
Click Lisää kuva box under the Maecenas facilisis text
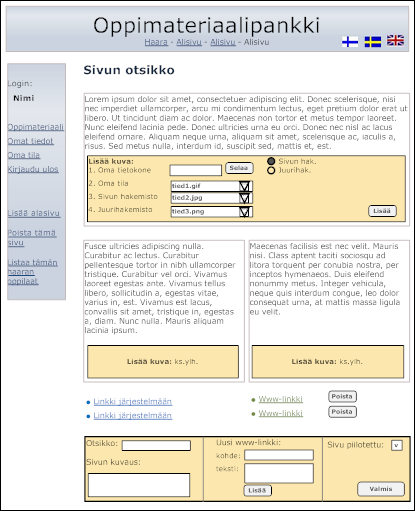328,362
